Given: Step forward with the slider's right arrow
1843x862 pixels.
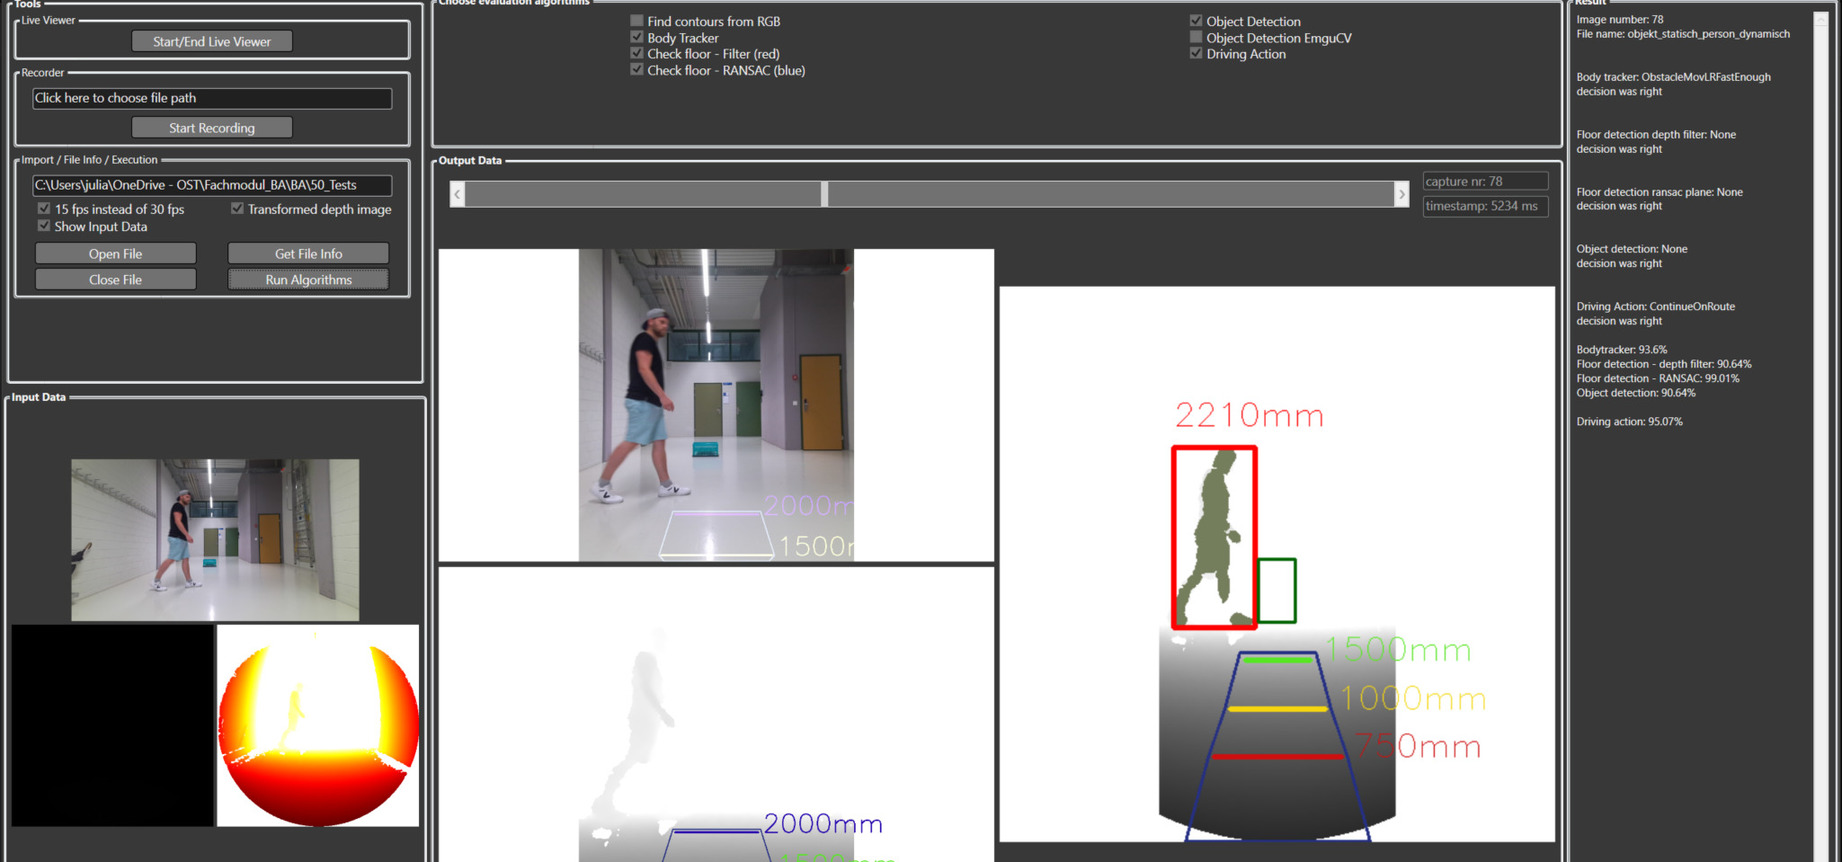Looking at the screenshot, I should [1401, 194].
